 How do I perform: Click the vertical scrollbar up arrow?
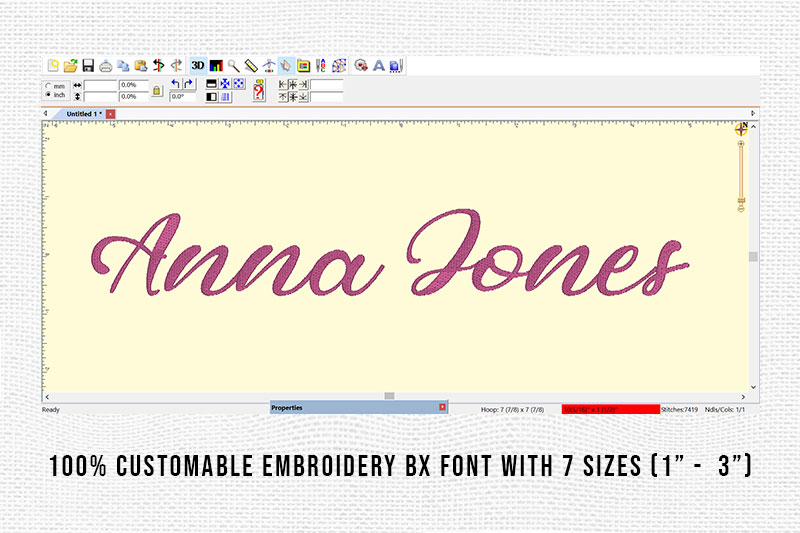pyautogui.click(x=753, y=126)
